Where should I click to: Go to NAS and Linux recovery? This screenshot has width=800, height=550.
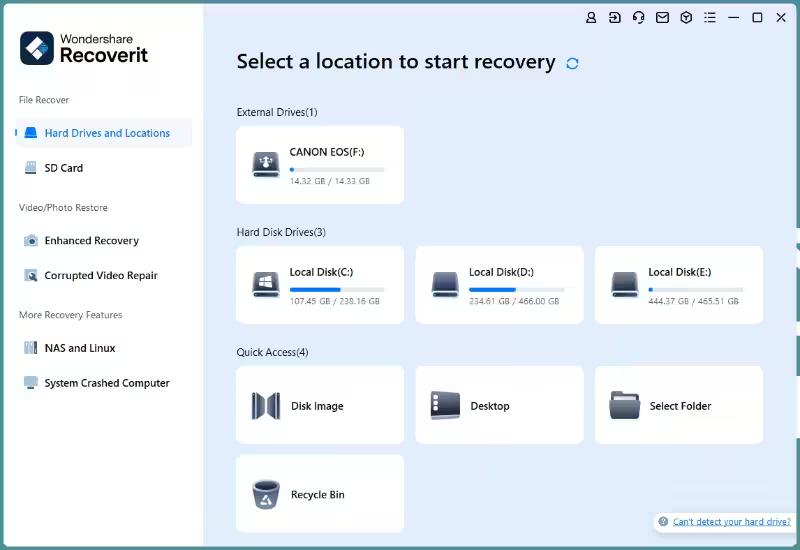[x=79, y=348]
